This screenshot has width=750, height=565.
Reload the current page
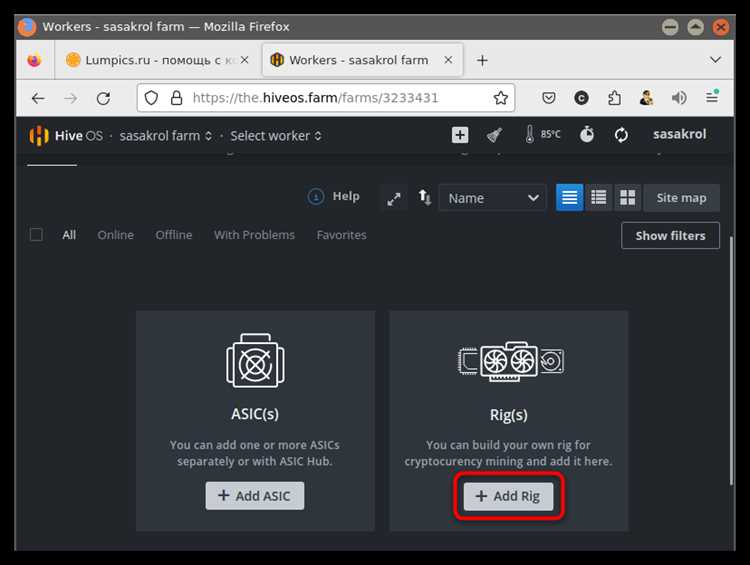(x=103, y=99)
